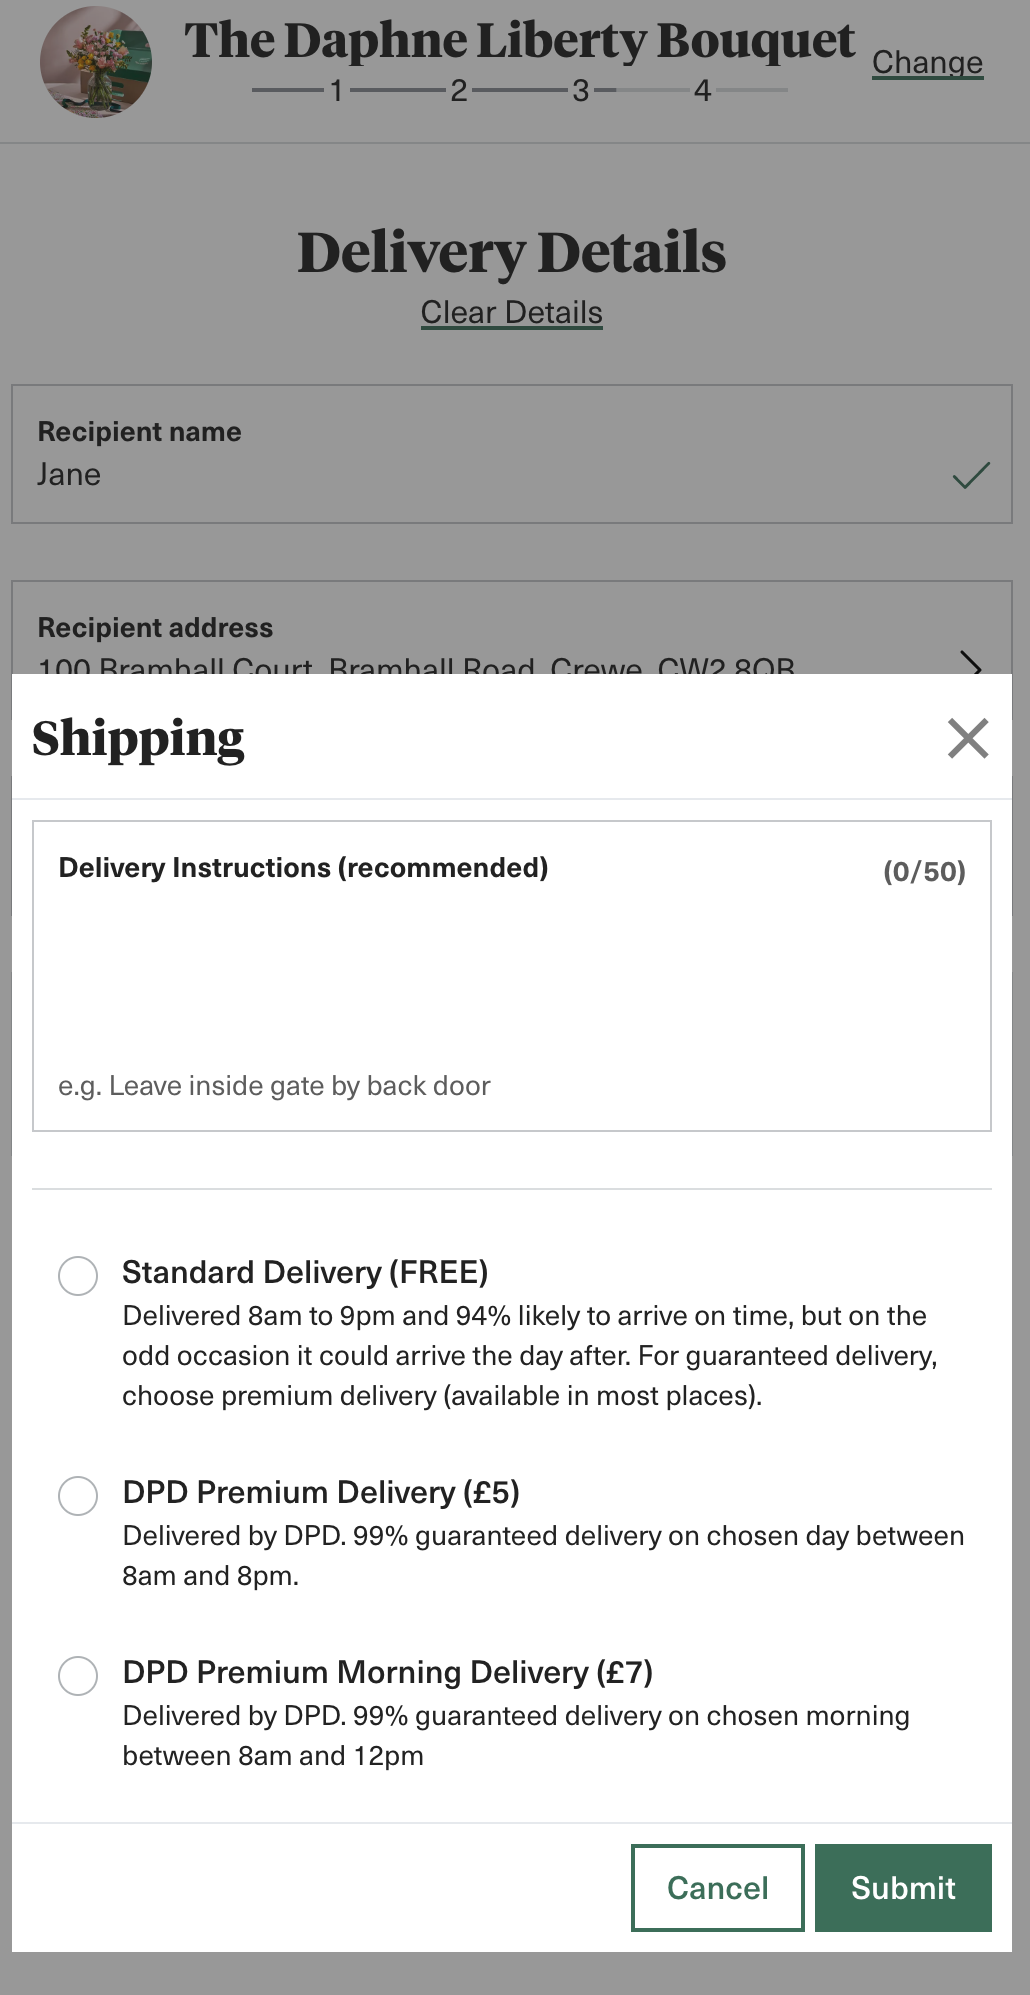Click The Daphne Liberty Bouquet title
Image resolution: width=1030 pixels, height=1995 pixels.
[x=520, y=42]
